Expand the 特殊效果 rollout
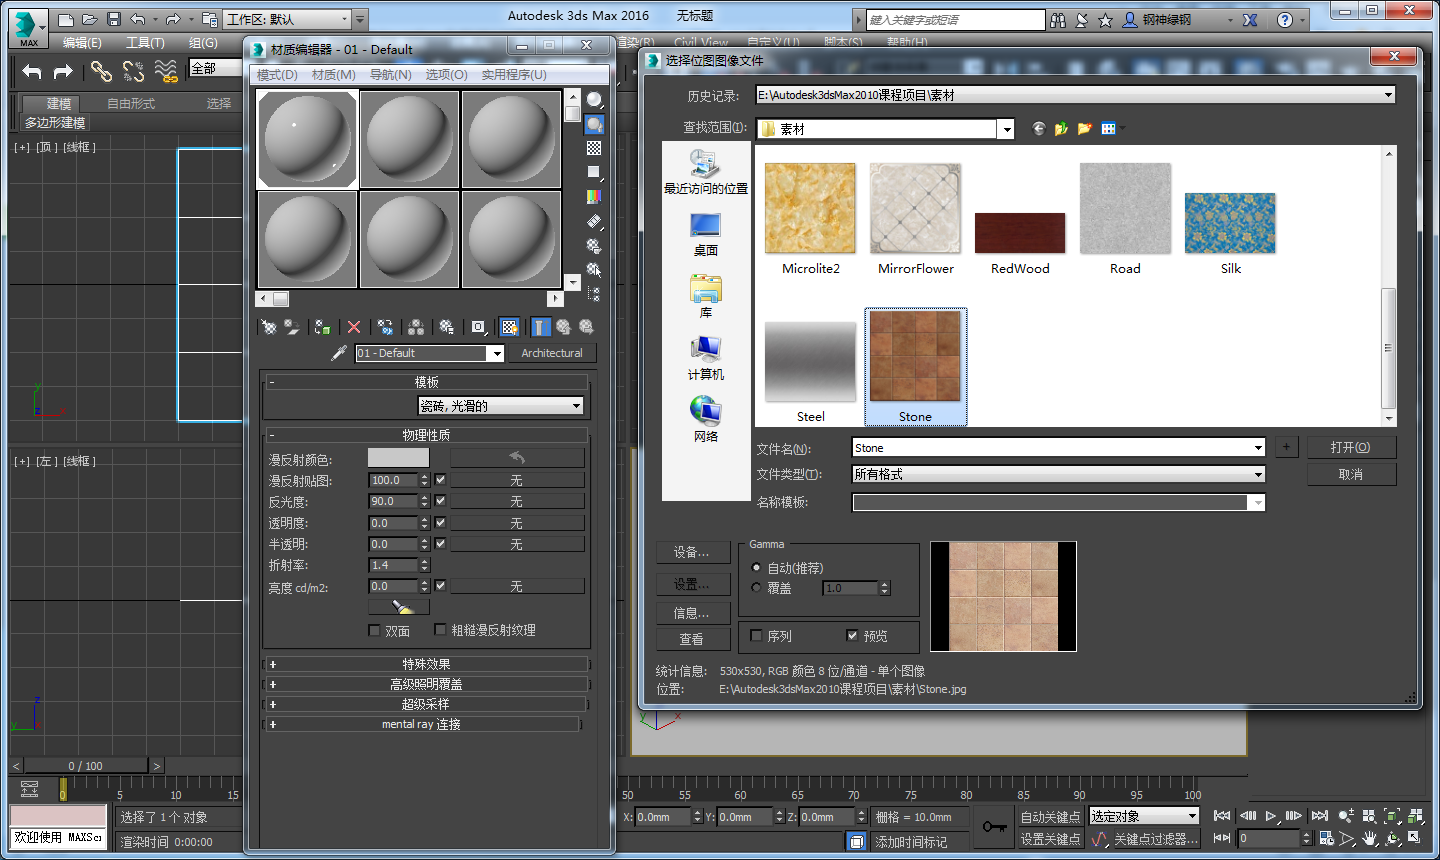This screenshot has width=1440, height=860. click(426, 664)
